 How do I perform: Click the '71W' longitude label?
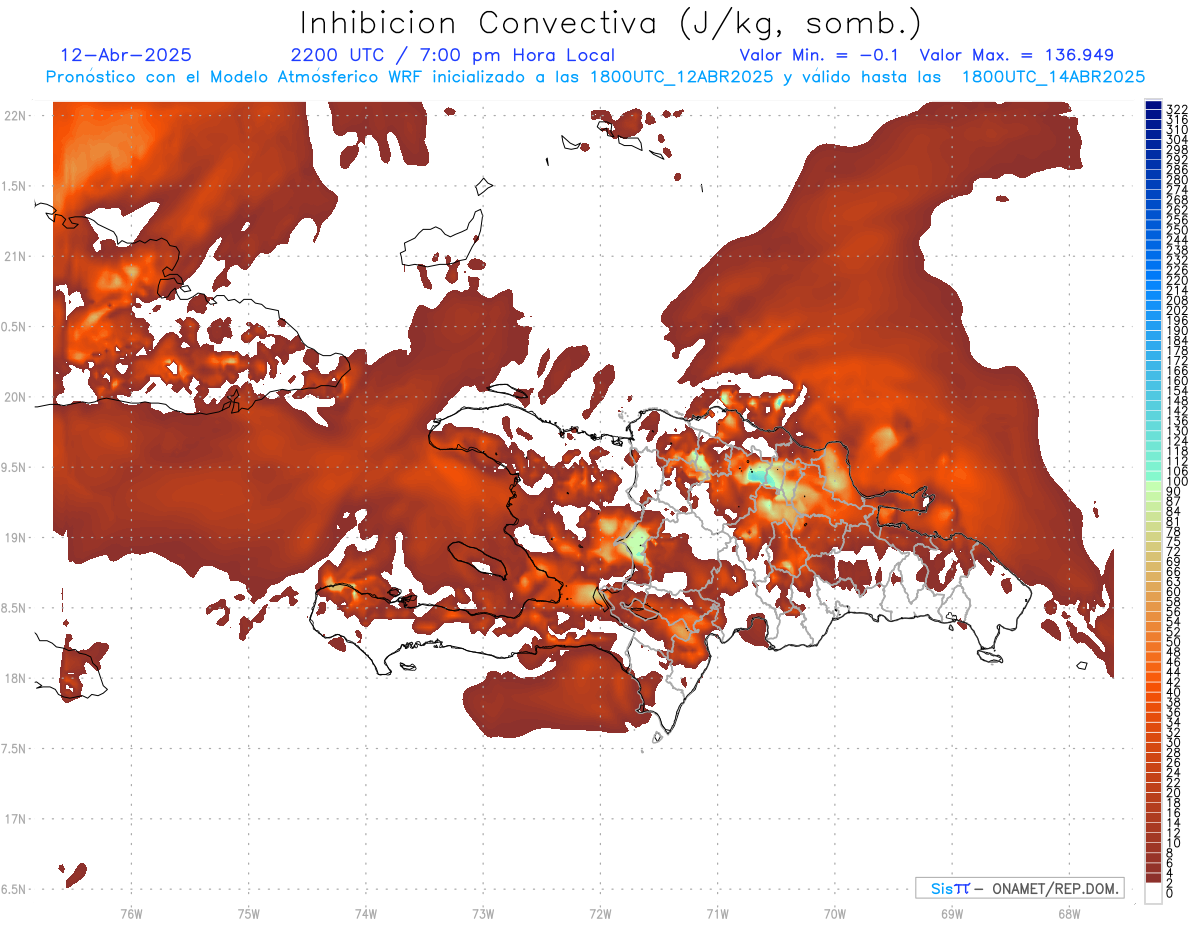click(718, 913)
